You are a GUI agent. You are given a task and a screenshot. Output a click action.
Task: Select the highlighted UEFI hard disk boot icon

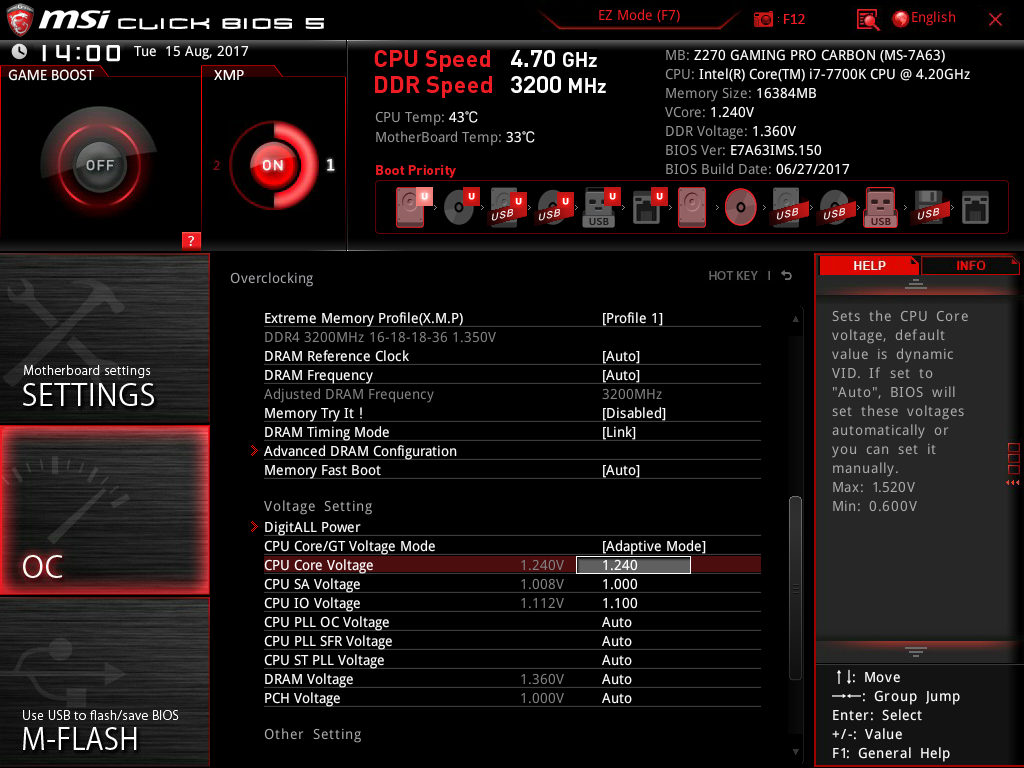click(x=412, y=207)
